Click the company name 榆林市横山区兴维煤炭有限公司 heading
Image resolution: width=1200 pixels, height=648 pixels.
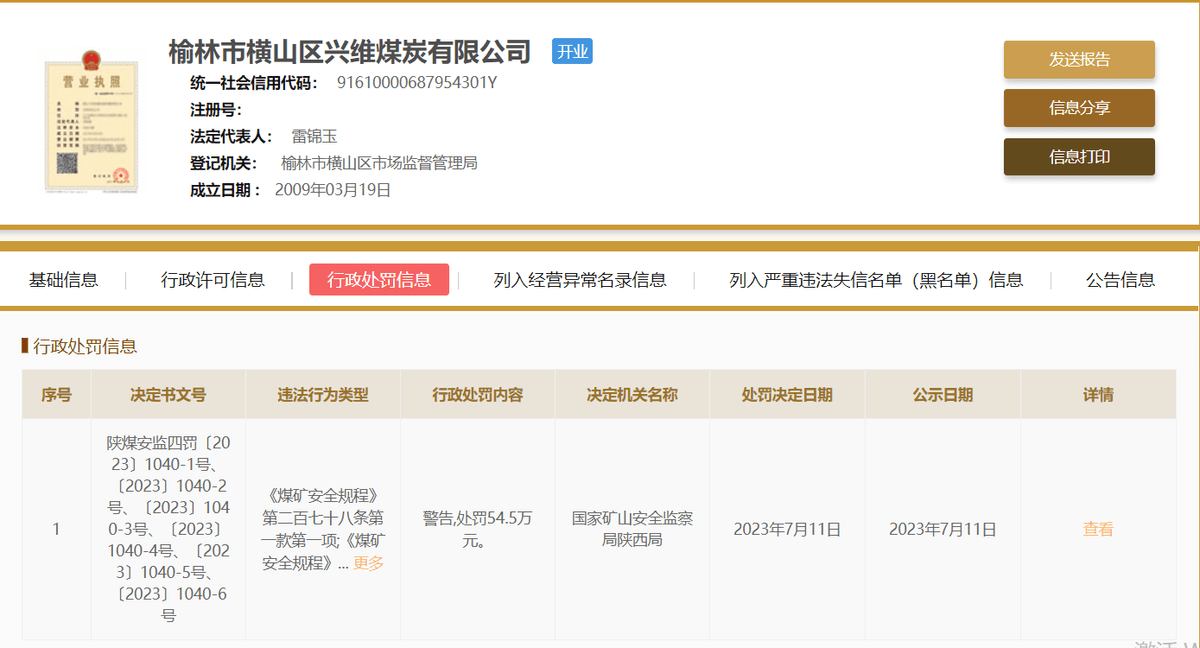349,51
